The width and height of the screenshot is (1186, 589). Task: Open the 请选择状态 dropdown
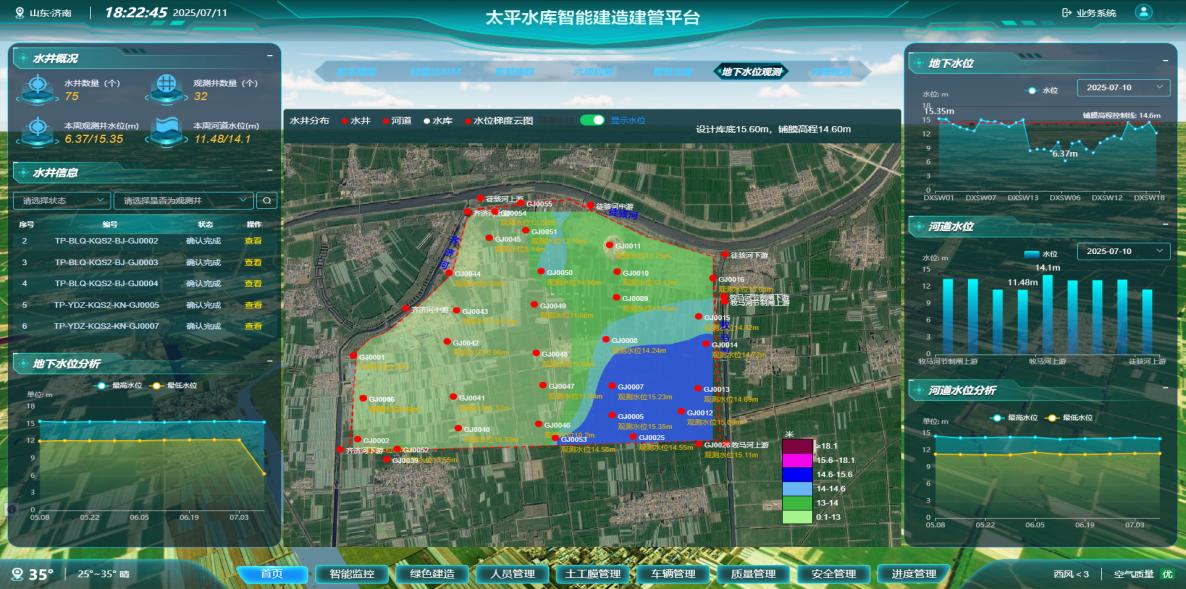pyautogui.click(x=63, y=200)
